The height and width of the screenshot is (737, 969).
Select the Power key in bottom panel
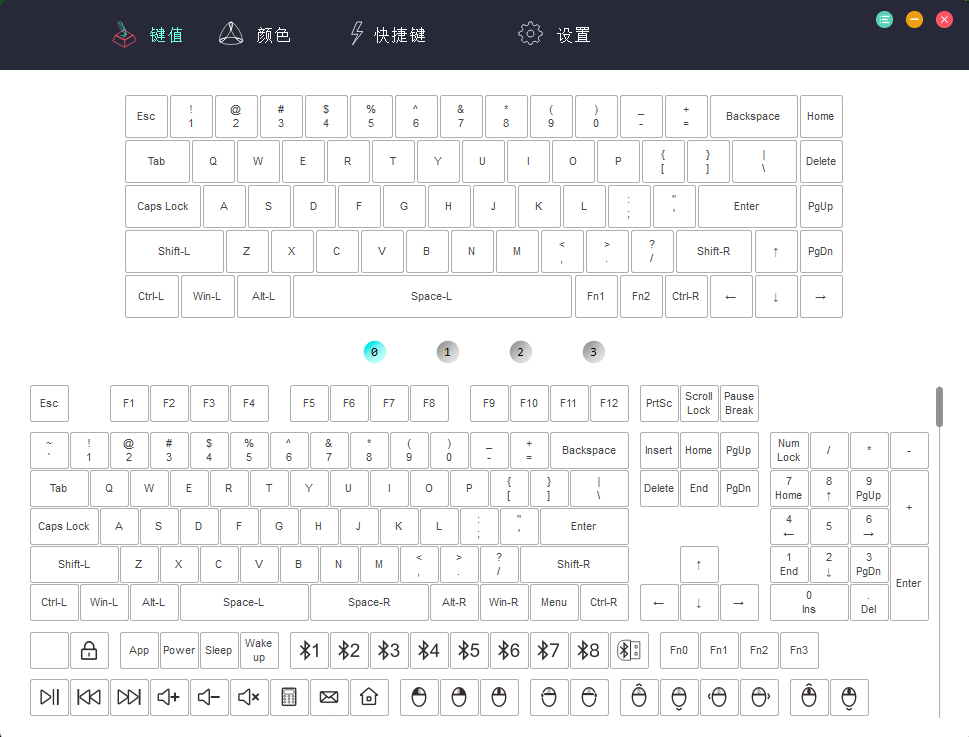(x=179, y=650)
